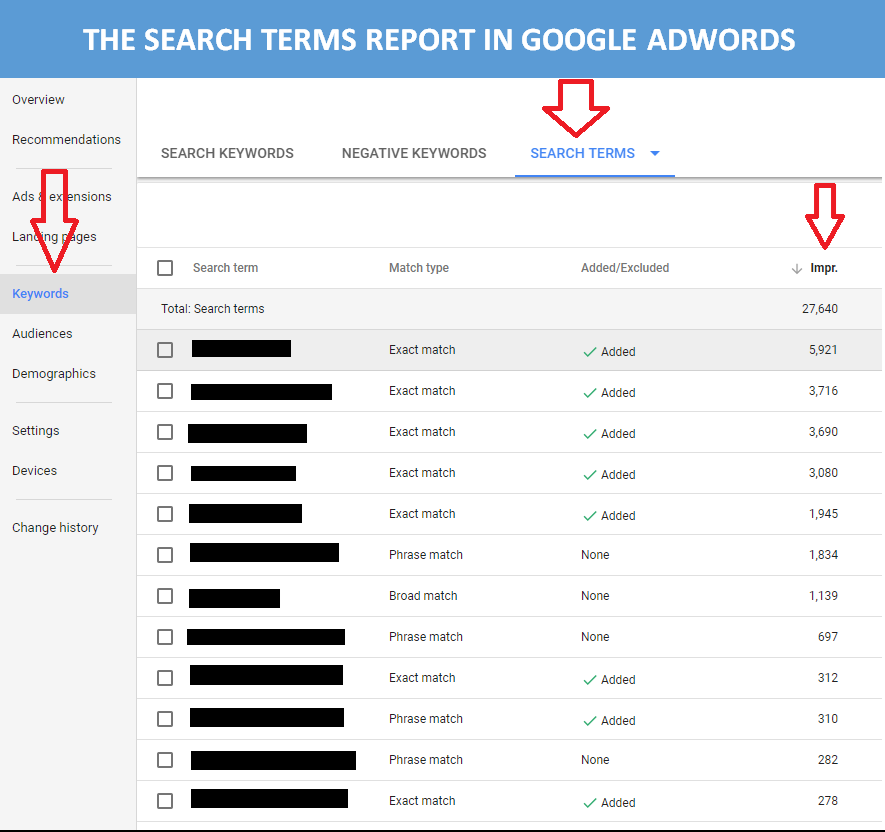Check the box for the 310 impressions row

point(165,719)
